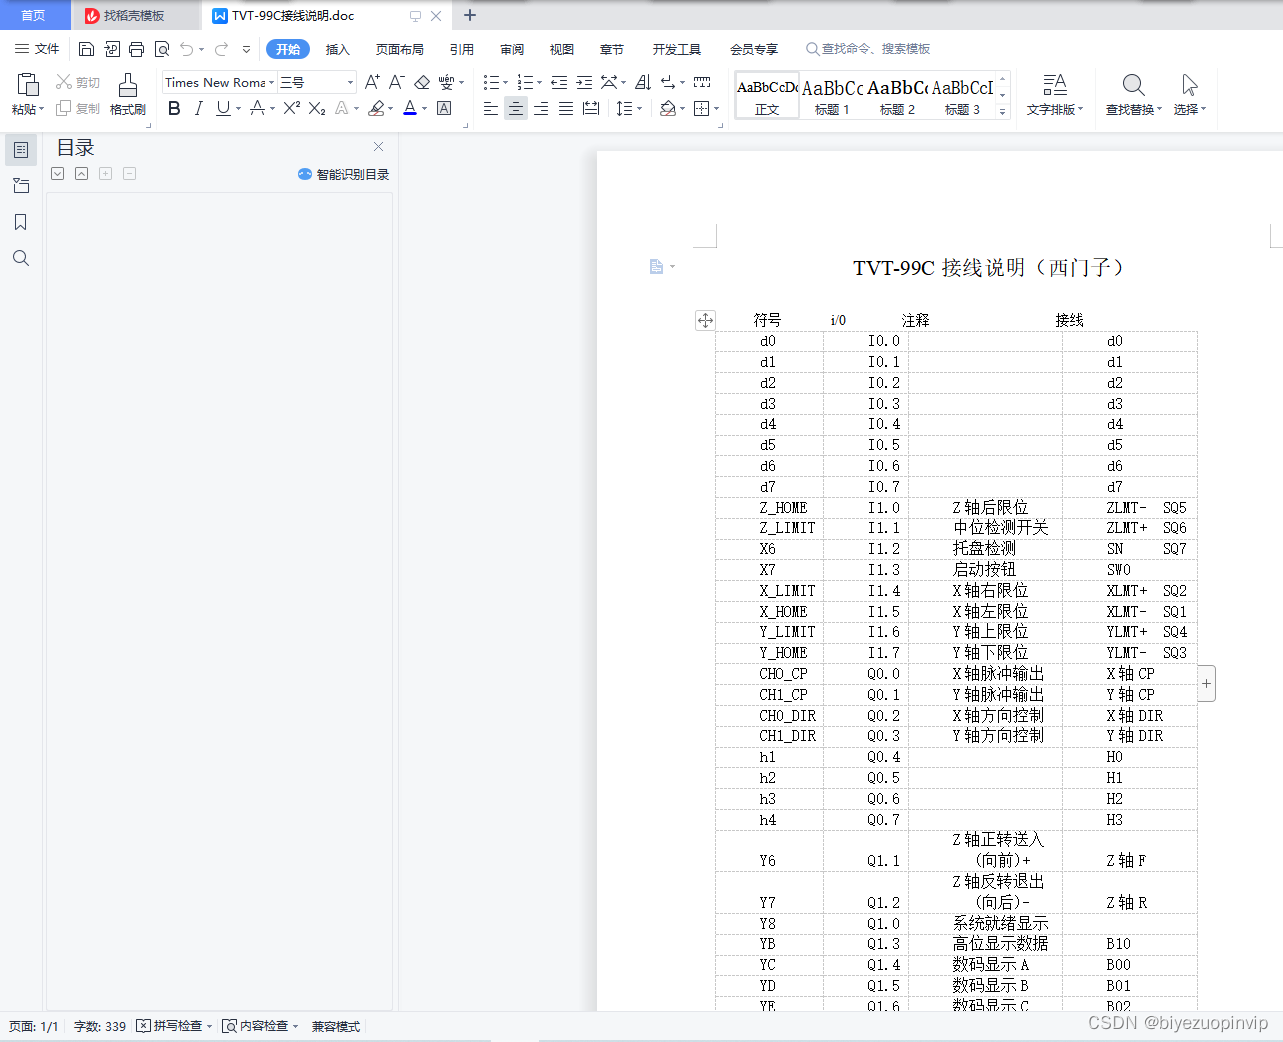Image resolution: width=1283 pixels, height=1042 pixels.
Task: Click the new tab plus button
Action: coord(470,15)
